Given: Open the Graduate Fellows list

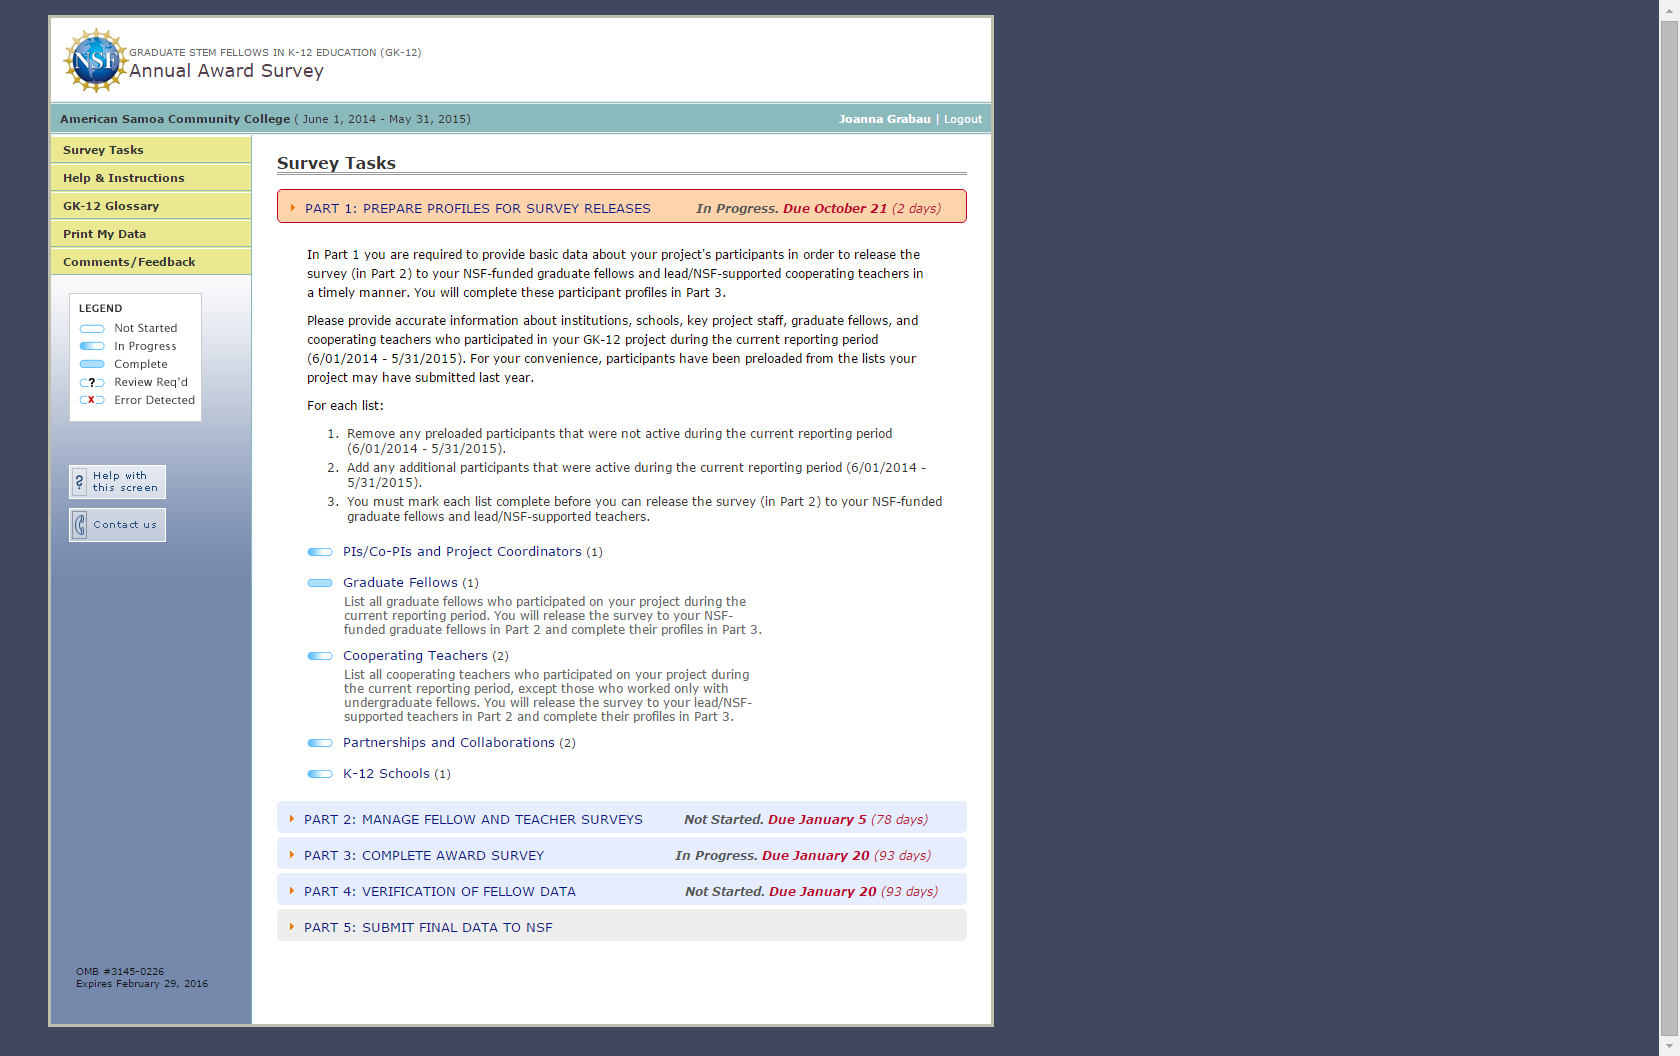Looking at the screenshot, I should pyautogui.click(x=400, y=583).
